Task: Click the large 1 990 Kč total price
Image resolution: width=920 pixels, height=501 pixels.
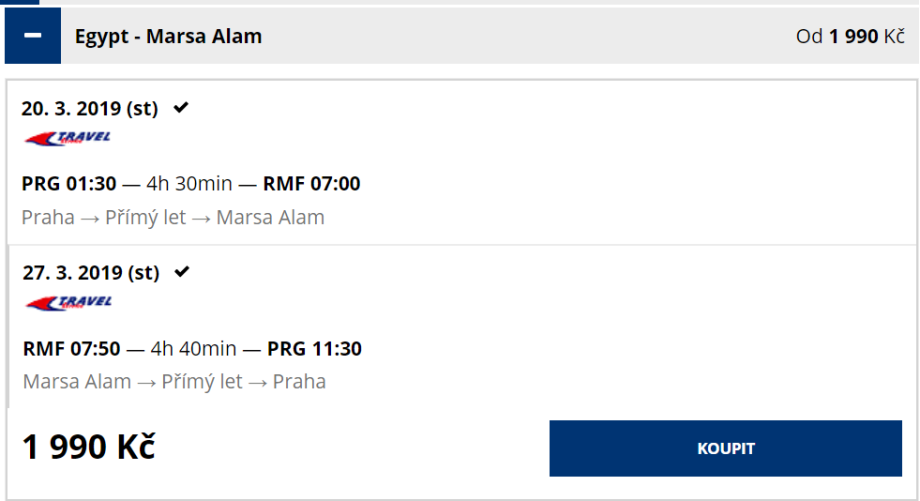Action: [89, 447]
